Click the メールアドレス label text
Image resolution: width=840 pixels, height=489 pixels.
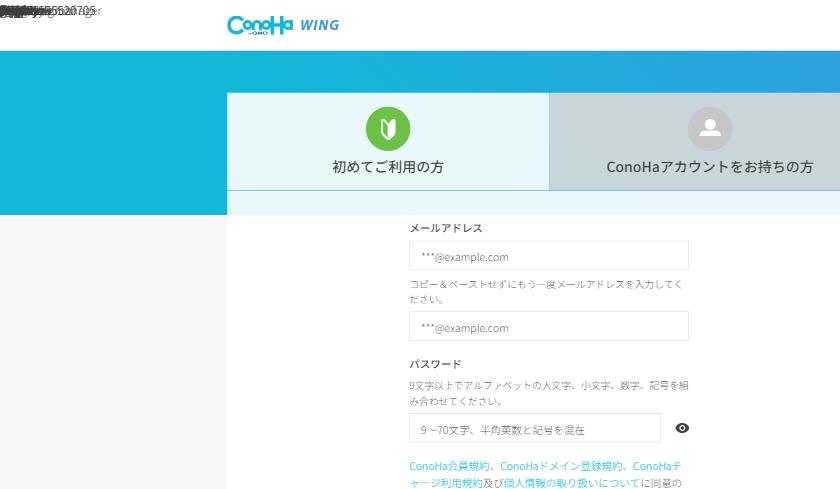446,228
